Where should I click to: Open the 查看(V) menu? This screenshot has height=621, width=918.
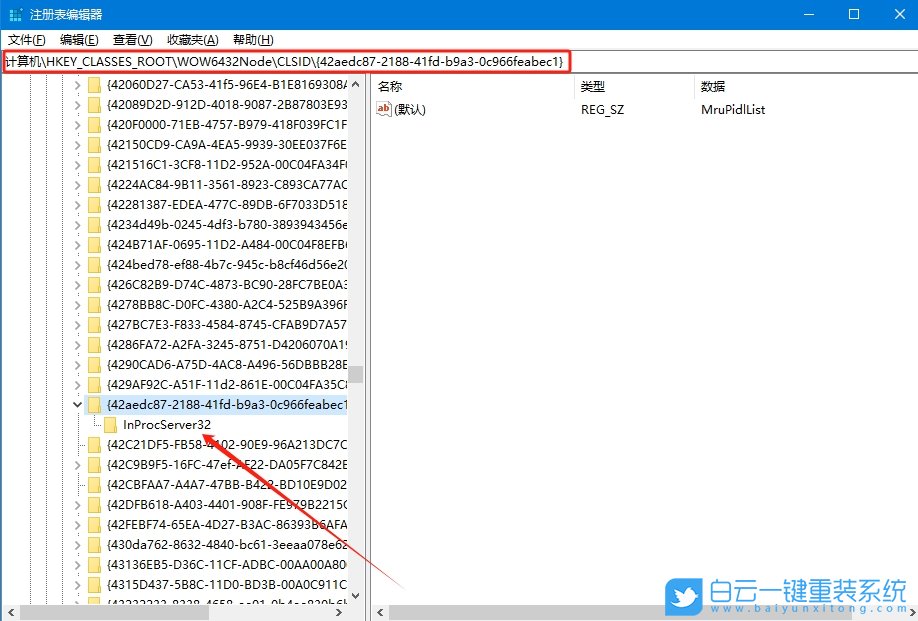[132, 40]
